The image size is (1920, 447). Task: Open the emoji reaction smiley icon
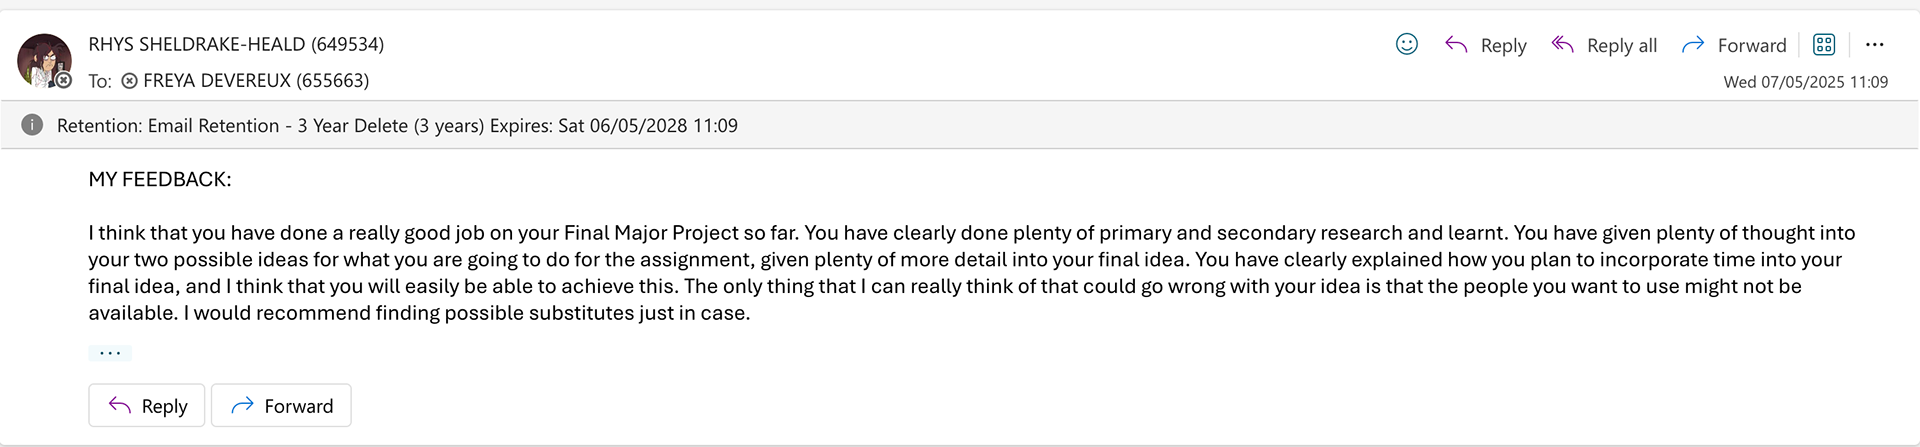(1406, 44)
